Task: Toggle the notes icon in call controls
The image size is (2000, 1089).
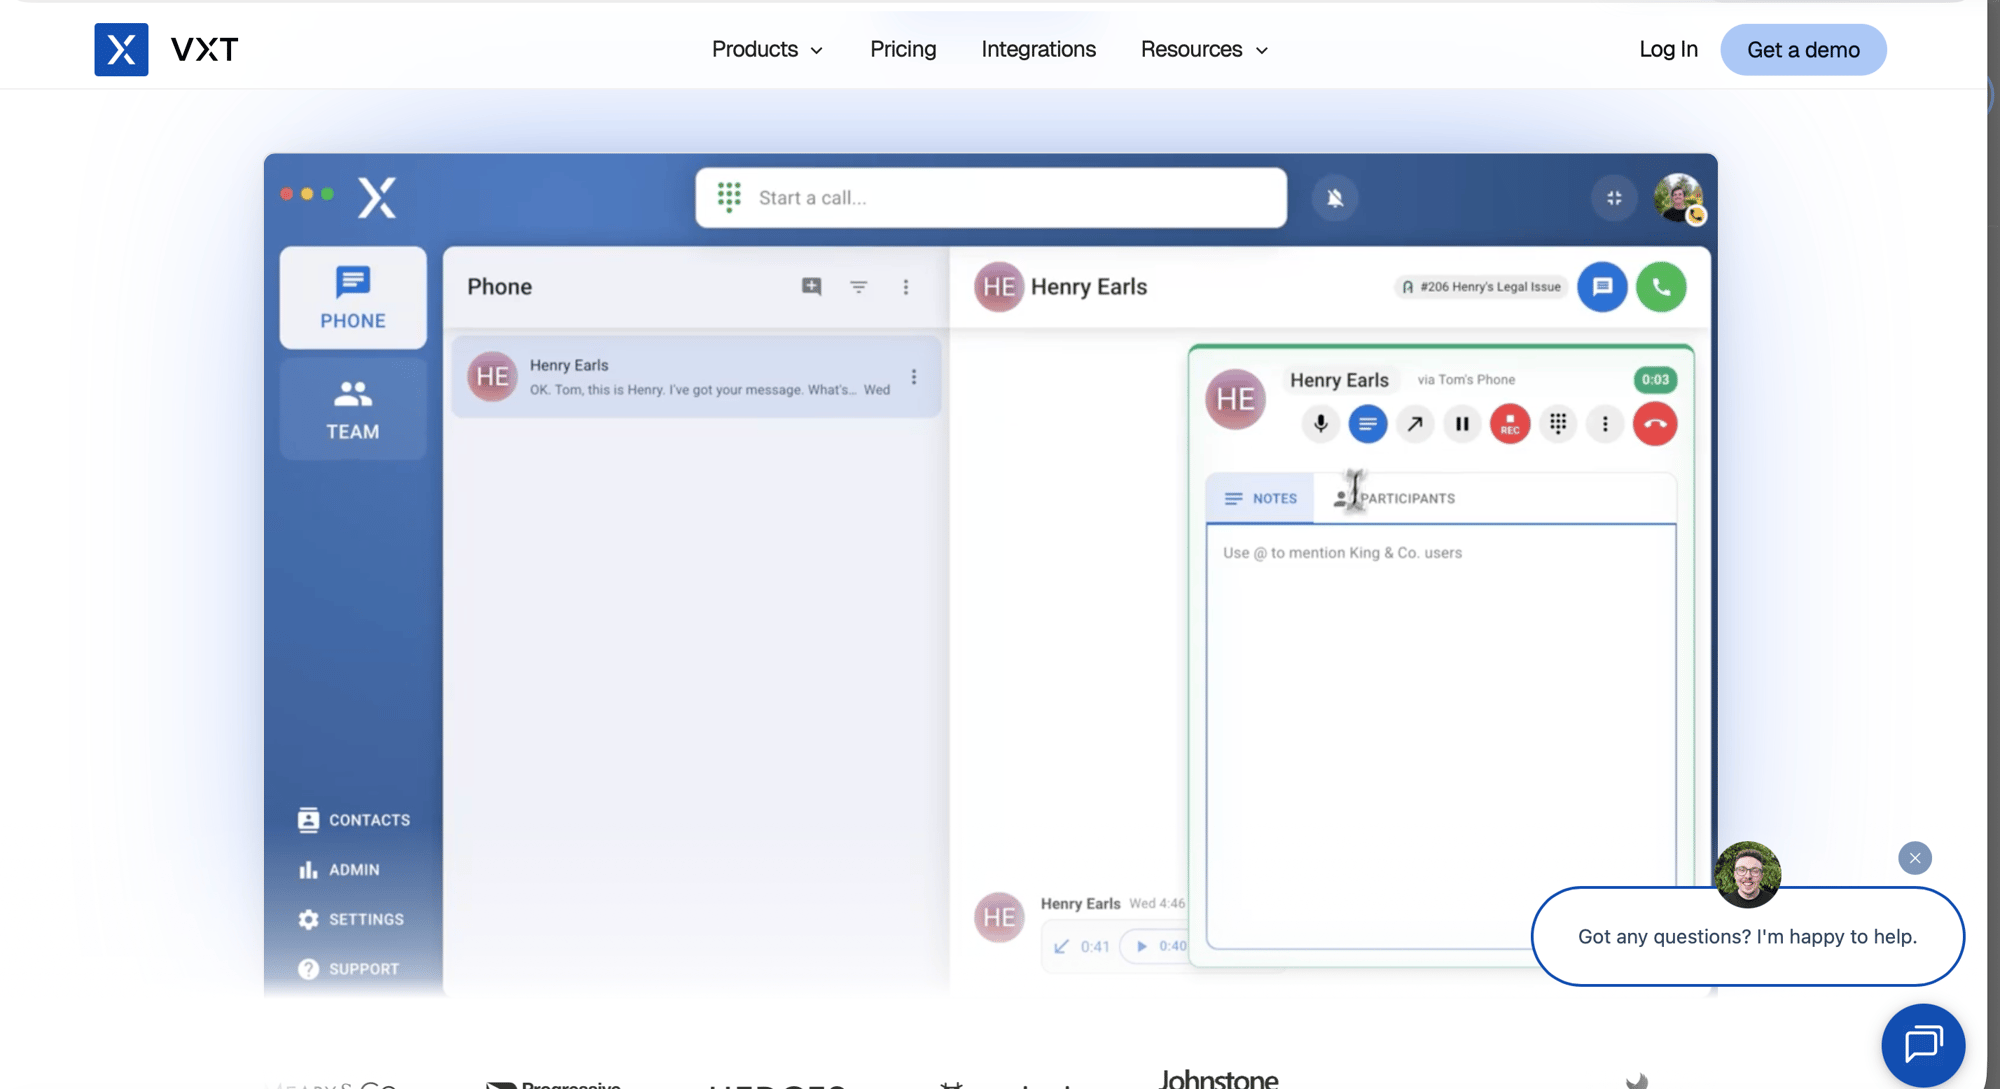Action: point(1367,424)
